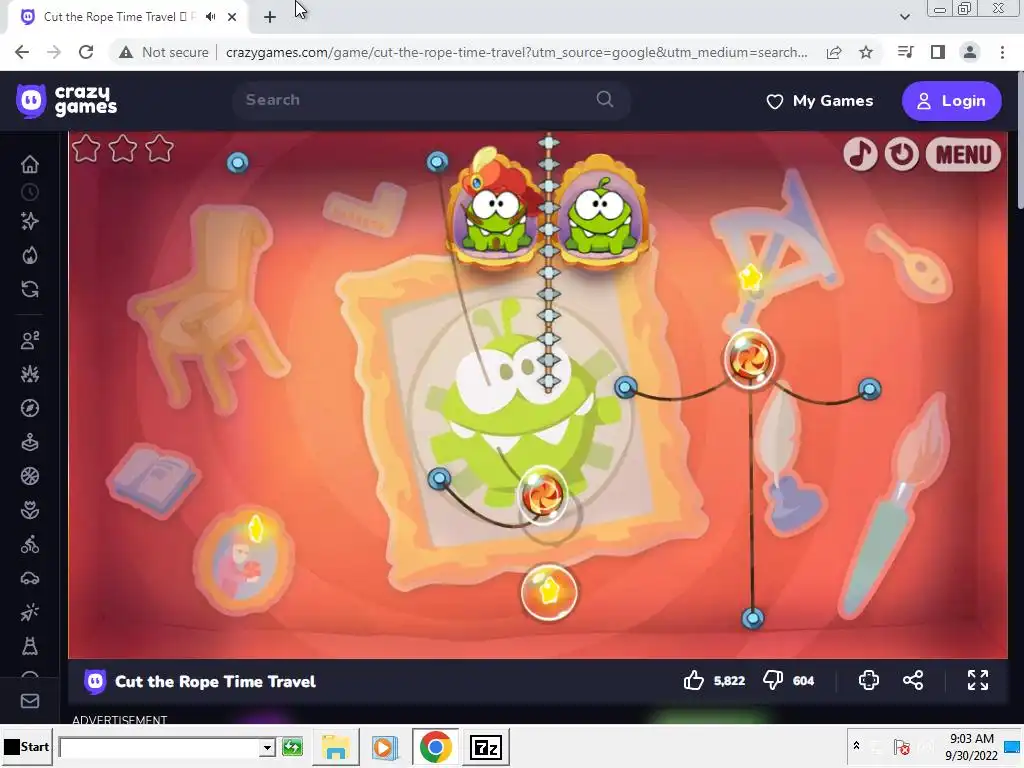
Task: Select the address bar URL
Action: point(516,52)
